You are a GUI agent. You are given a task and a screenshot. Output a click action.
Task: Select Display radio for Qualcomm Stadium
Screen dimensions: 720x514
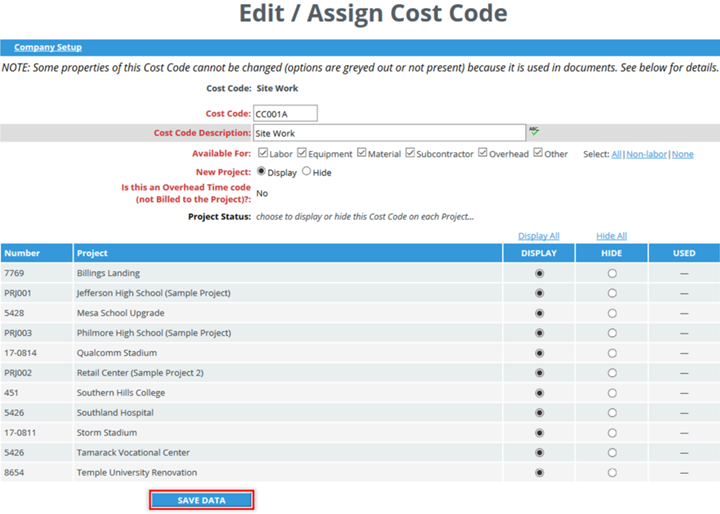point(539,353)
